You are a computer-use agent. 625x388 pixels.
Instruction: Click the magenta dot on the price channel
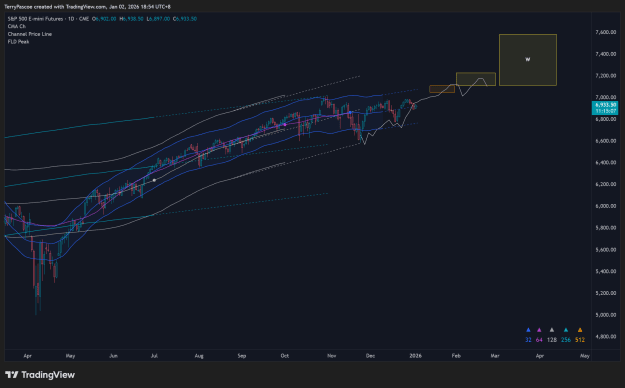(x=285, y=125)
